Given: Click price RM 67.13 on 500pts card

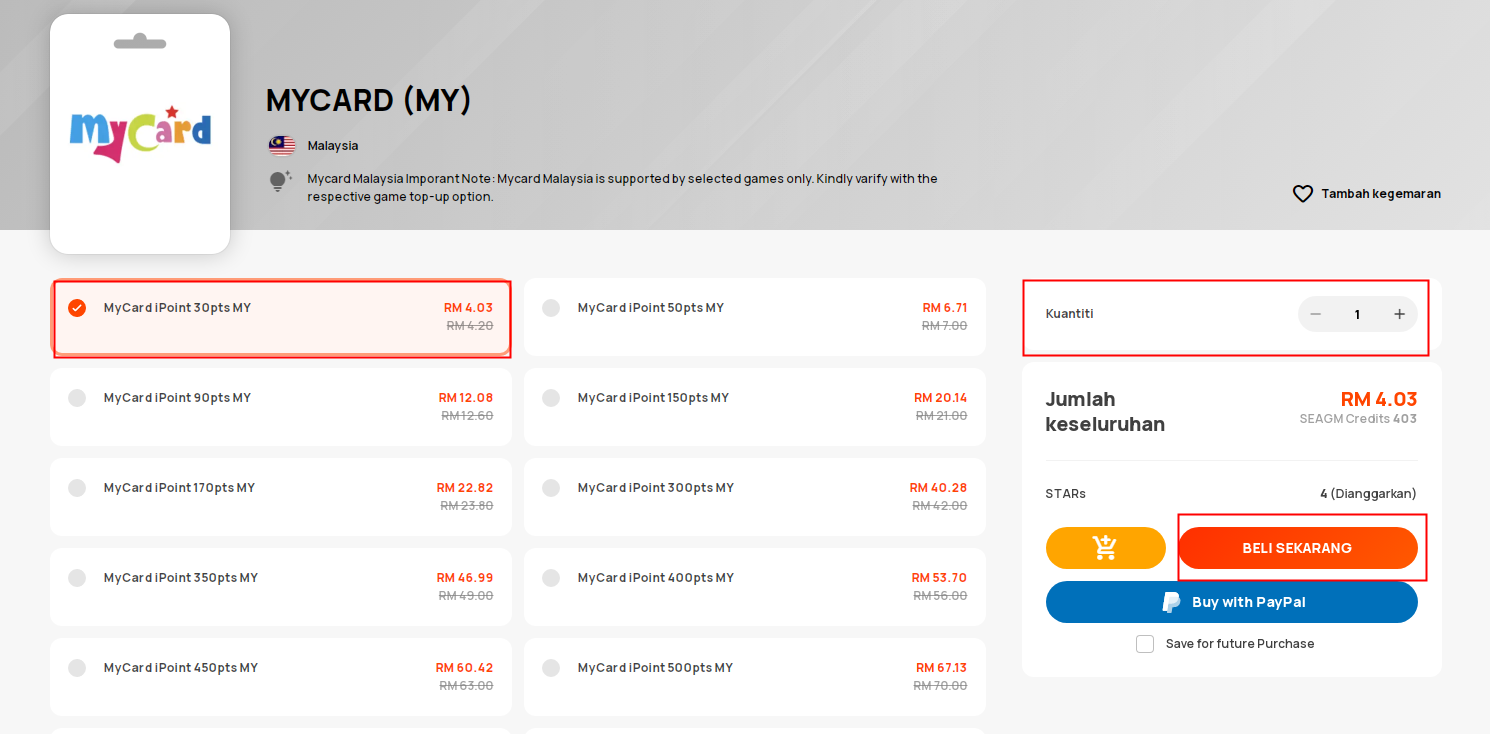Looking at the screenshot, I should 942,668.
